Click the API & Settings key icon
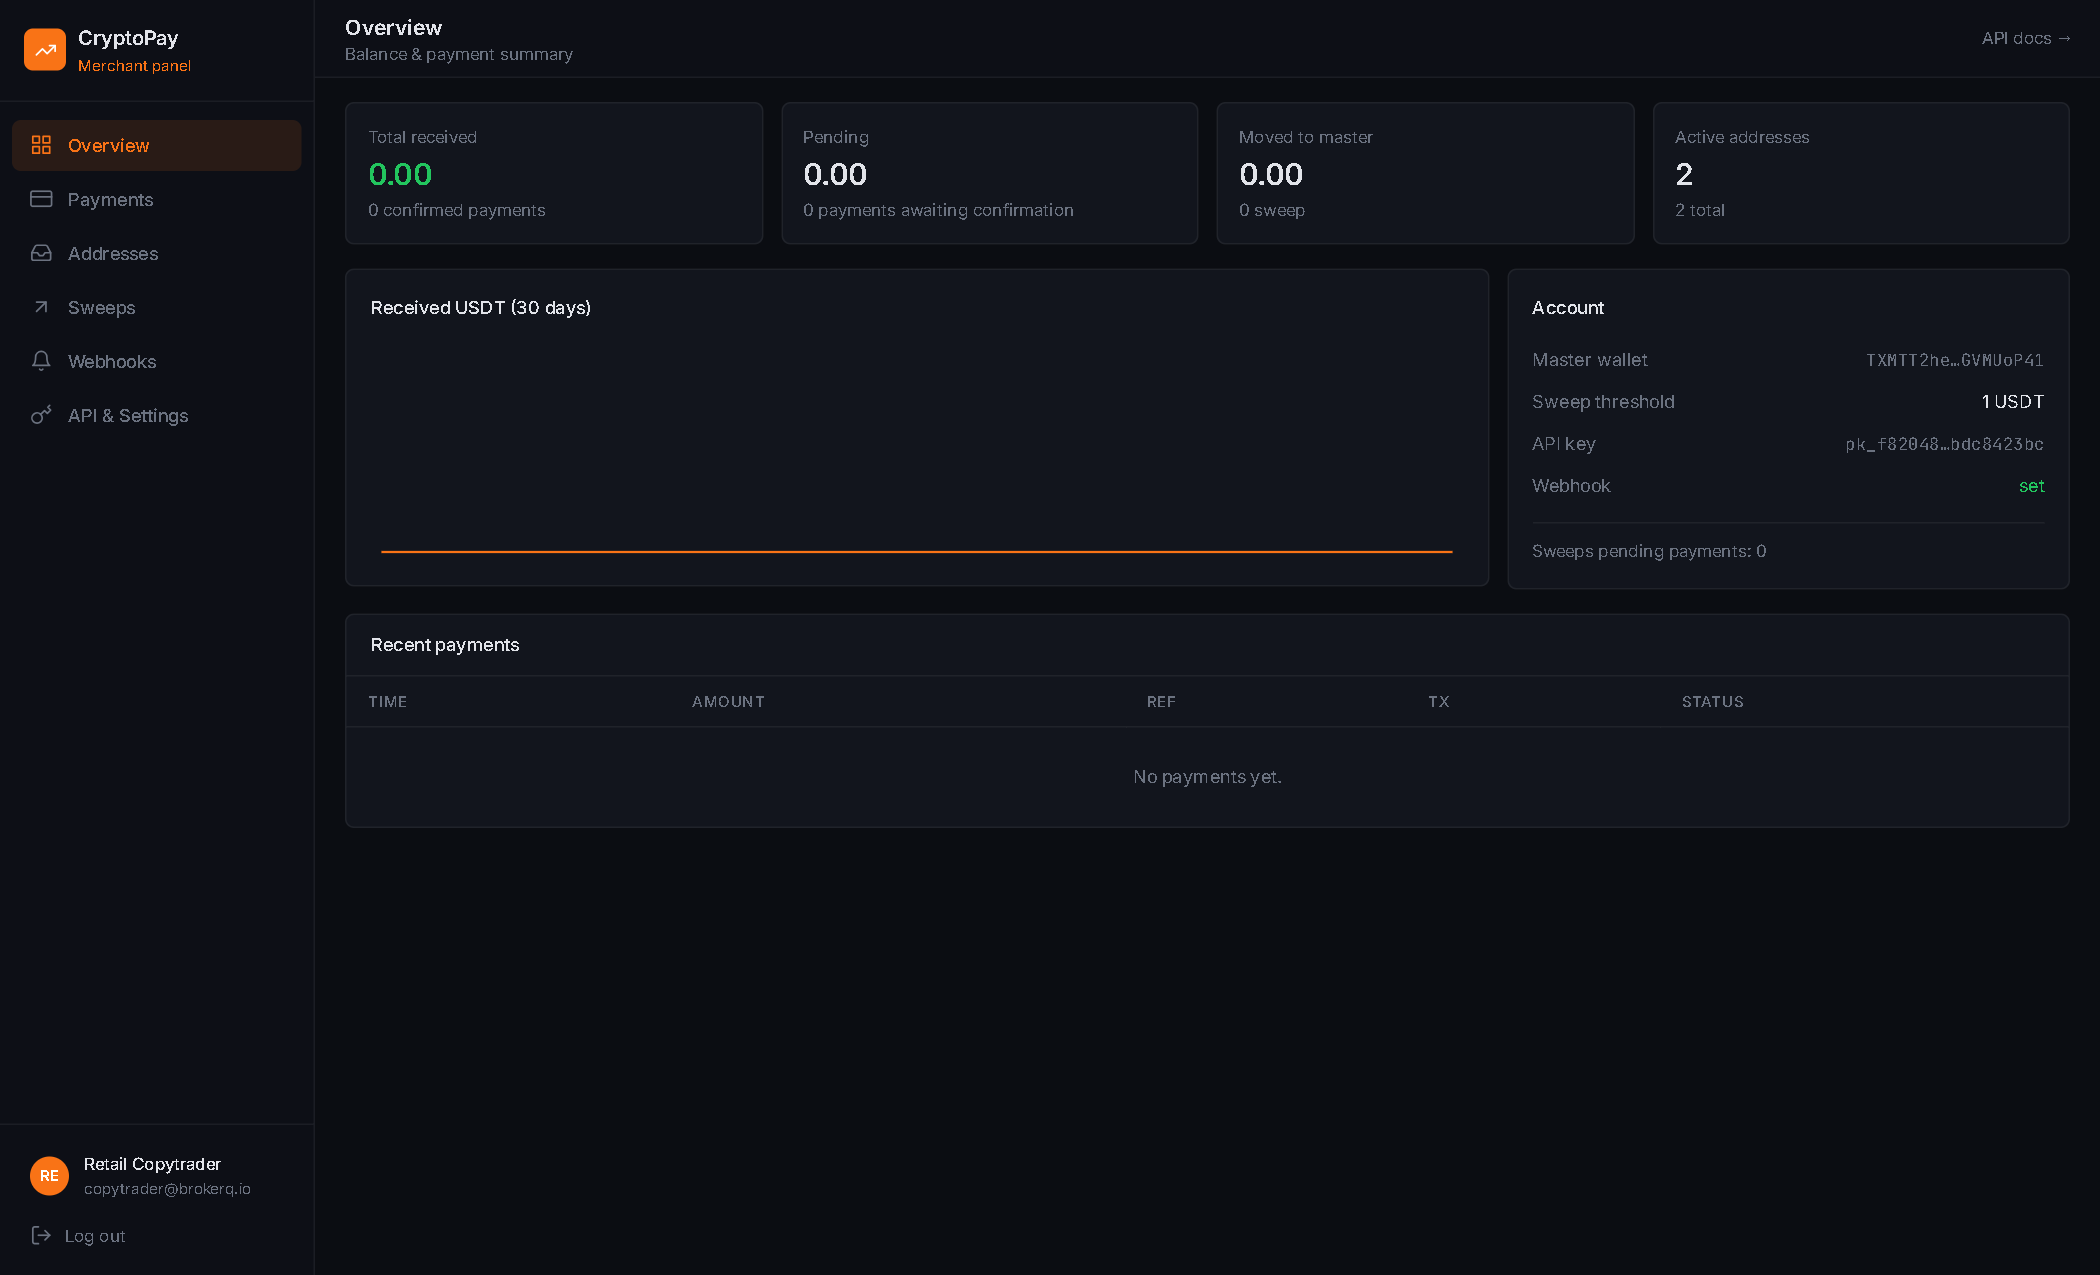Viewport: 2100px width, 1275px height. (41, 415)
